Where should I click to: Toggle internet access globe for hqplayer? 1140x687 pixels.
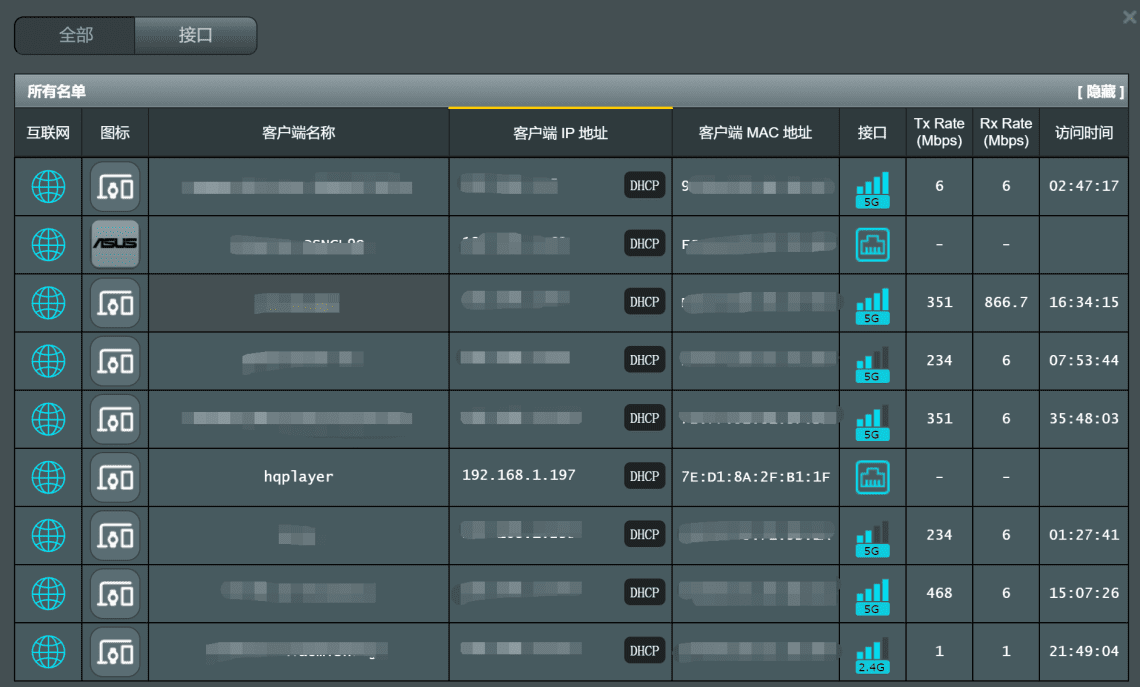46,477
